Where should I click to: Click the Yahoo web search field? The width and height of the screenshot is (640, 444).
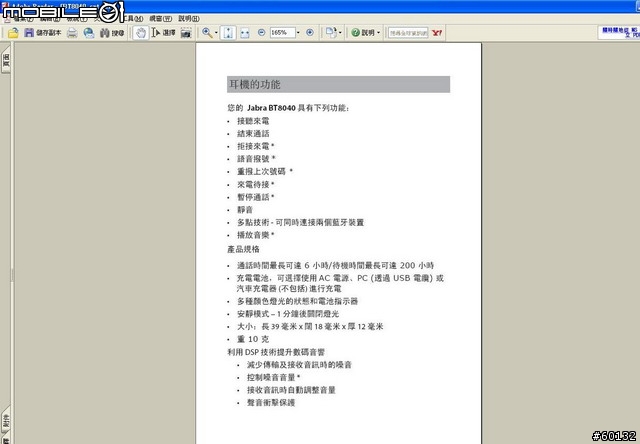click(x=408, y=33)
